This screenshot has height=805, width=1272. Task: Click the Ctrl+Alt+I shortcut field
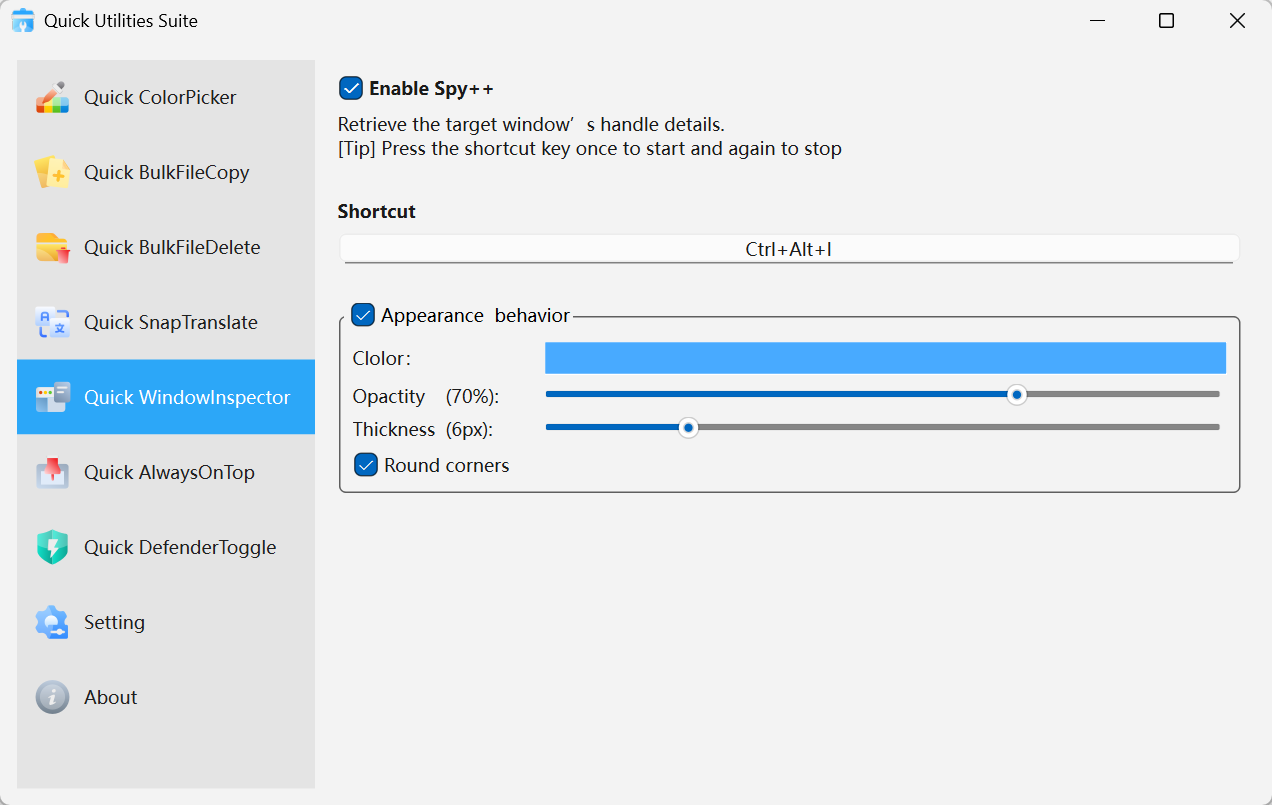pos(788,250)
